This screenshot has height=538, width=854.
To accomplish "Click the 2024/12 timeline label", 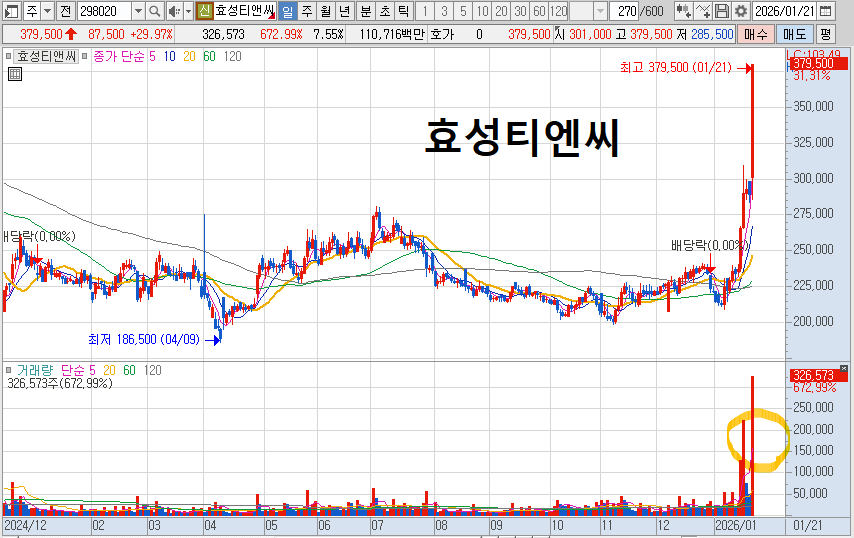I will tap(25, 526).
